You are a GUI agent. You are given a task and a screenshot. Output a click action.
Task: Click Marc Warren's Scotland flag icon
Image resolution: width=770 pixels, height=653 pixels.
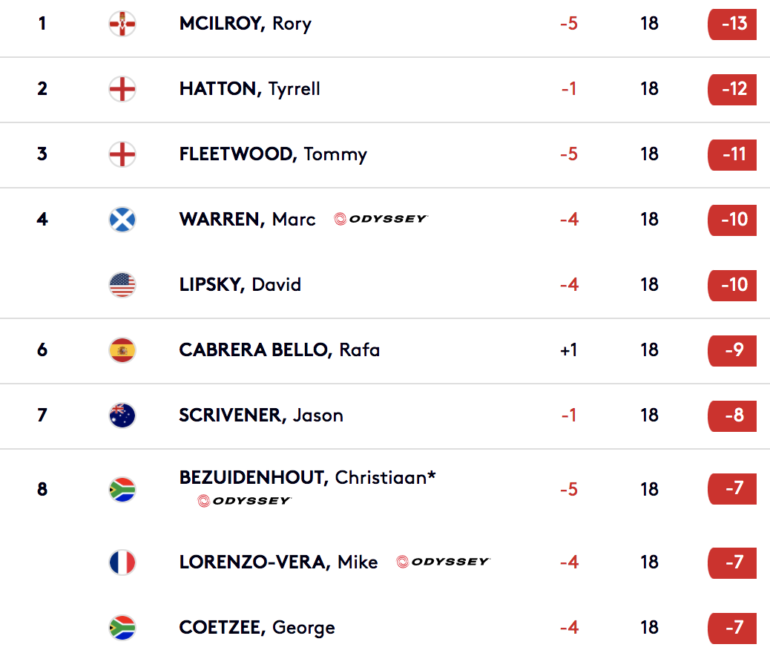pyautogui.click(x=122, y=219)
